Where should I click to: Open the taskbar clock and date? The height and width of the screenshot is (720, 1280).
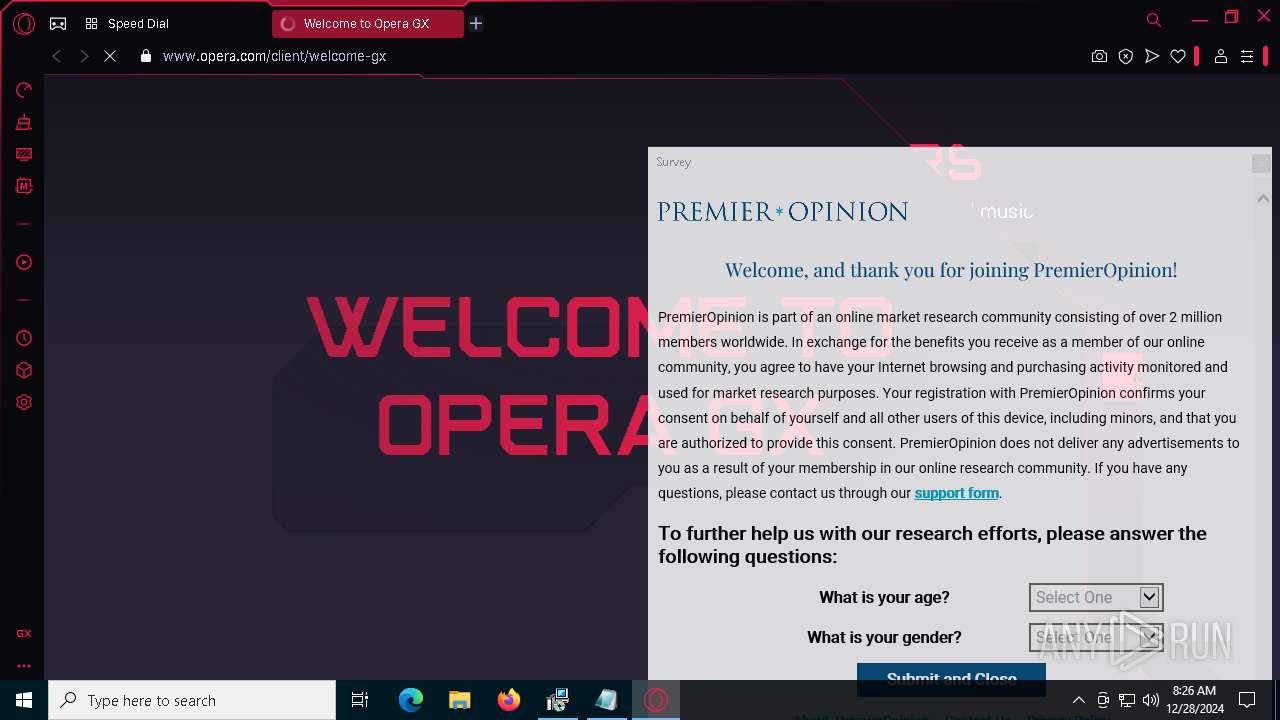point(1194,700)
